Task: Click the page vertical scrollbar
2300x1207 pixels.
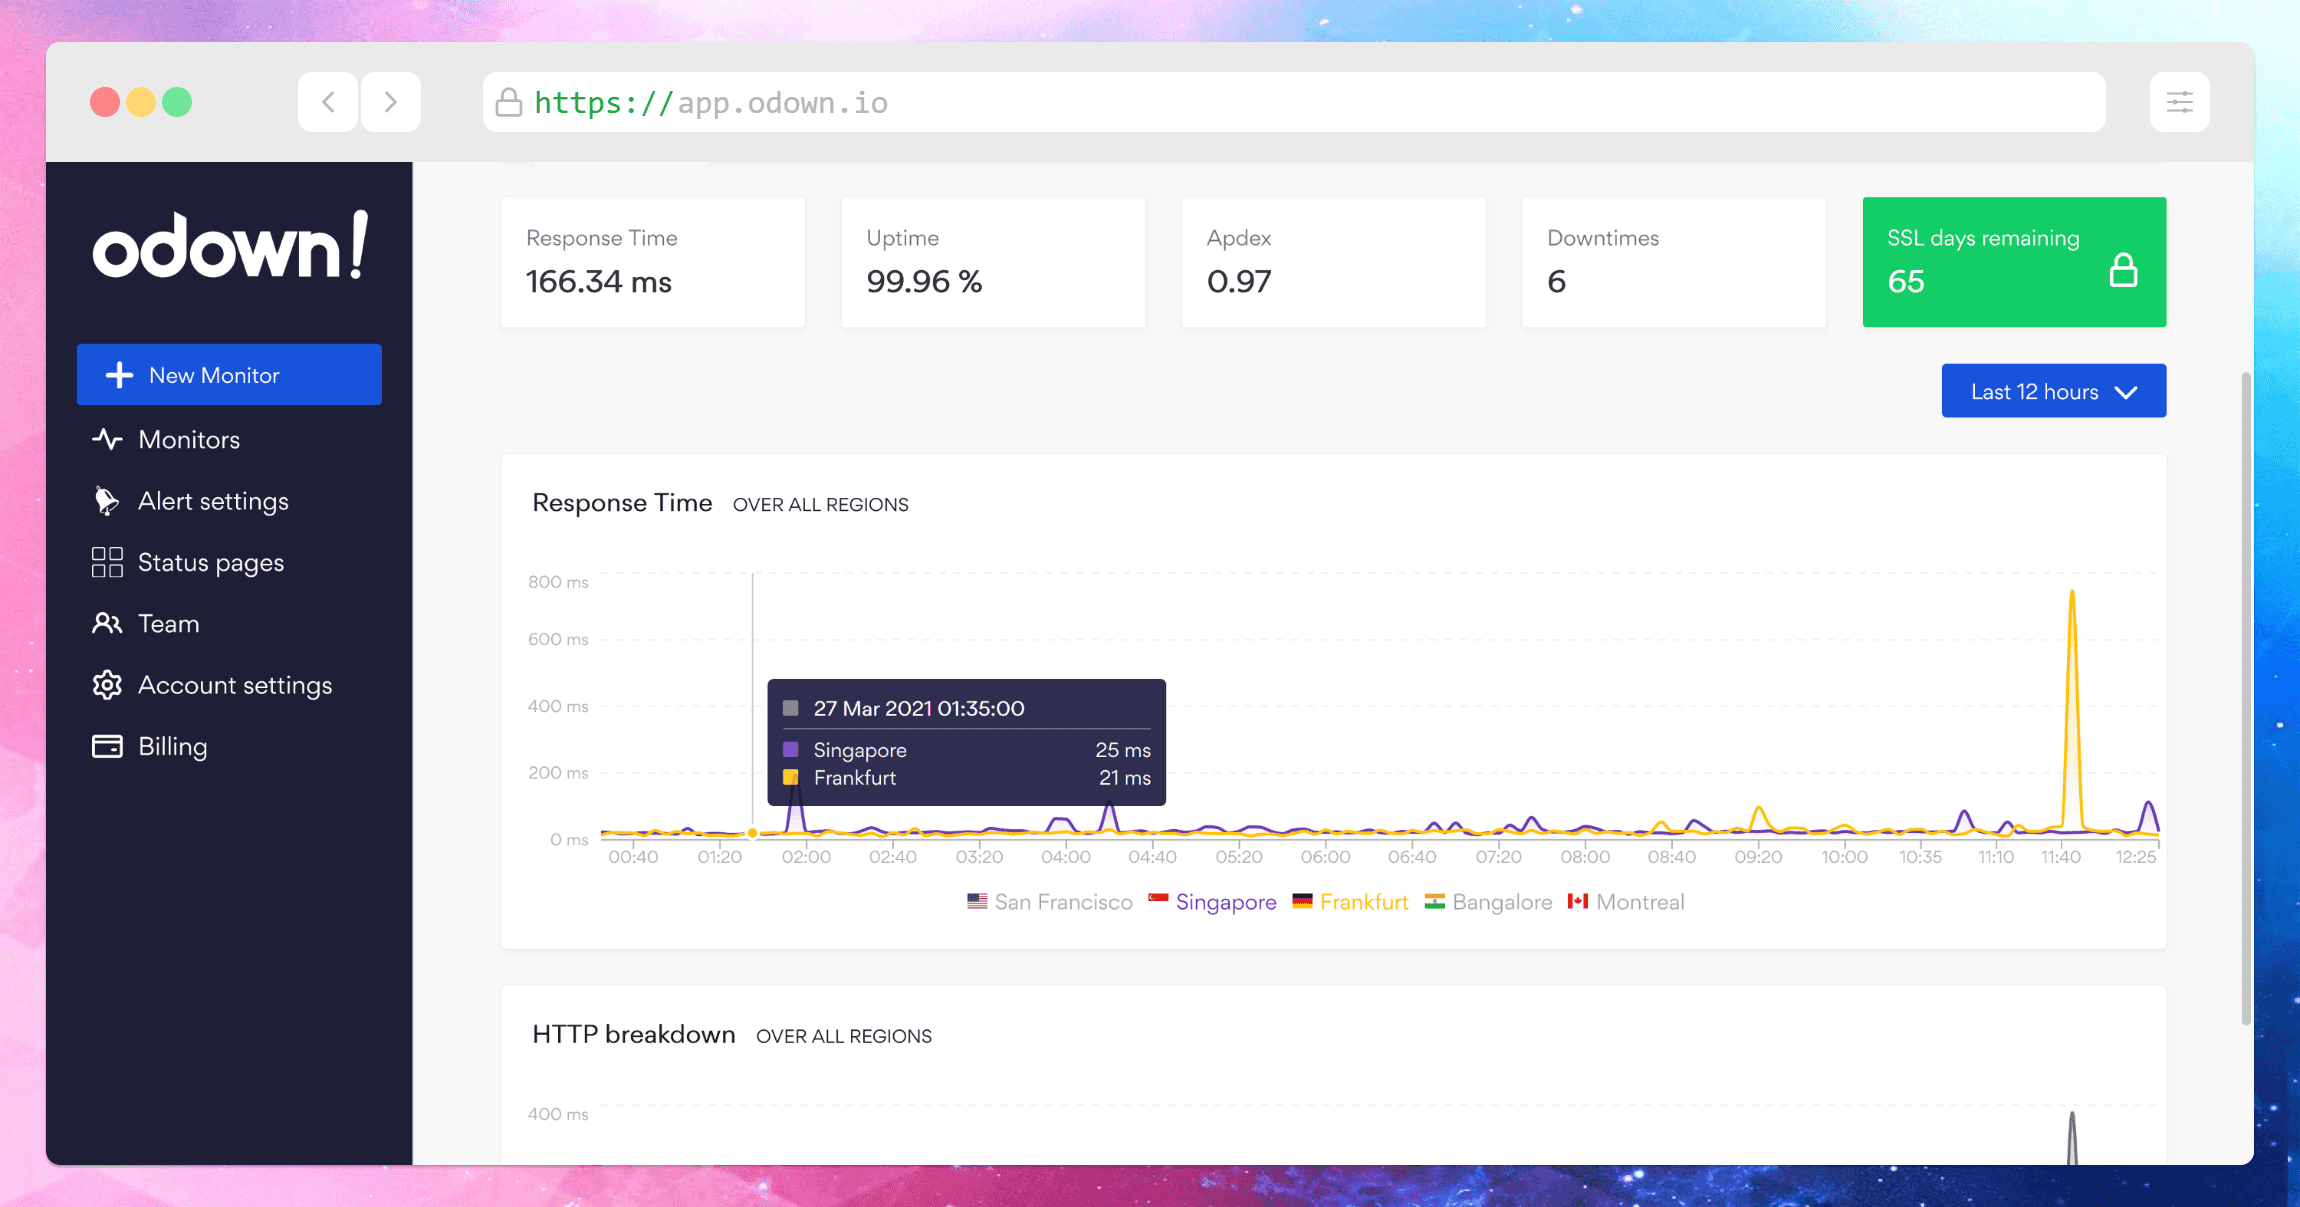Action: (x=2245, y=700)
